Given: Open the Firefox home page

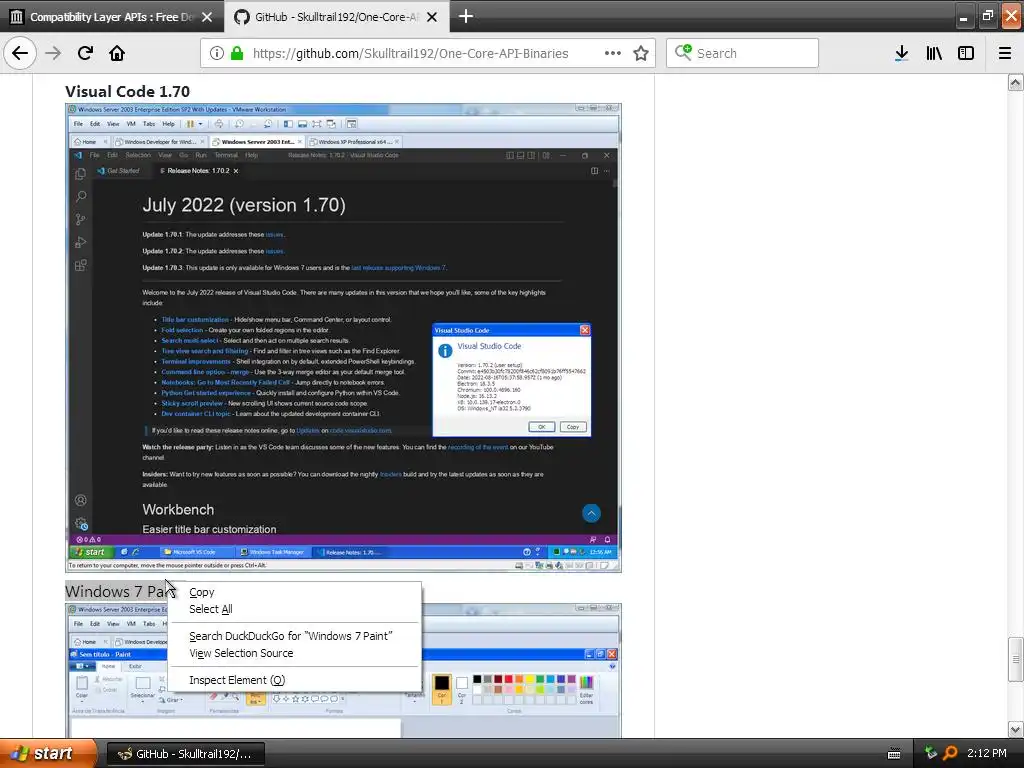Looking at the screenshot, I should click(117, 53).
